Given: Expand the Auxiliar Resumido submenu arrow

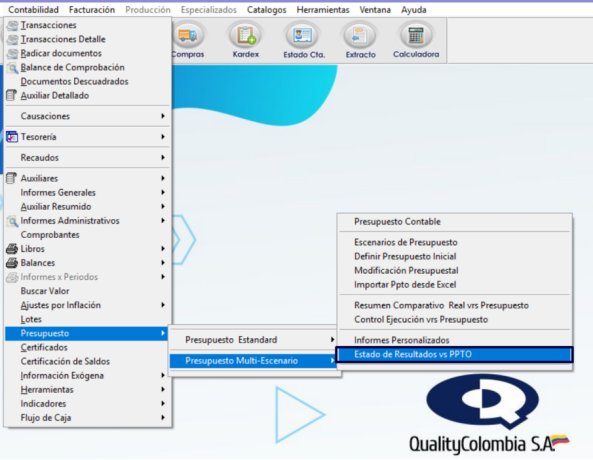Looking at the screenshot, I should click(163, 207).
